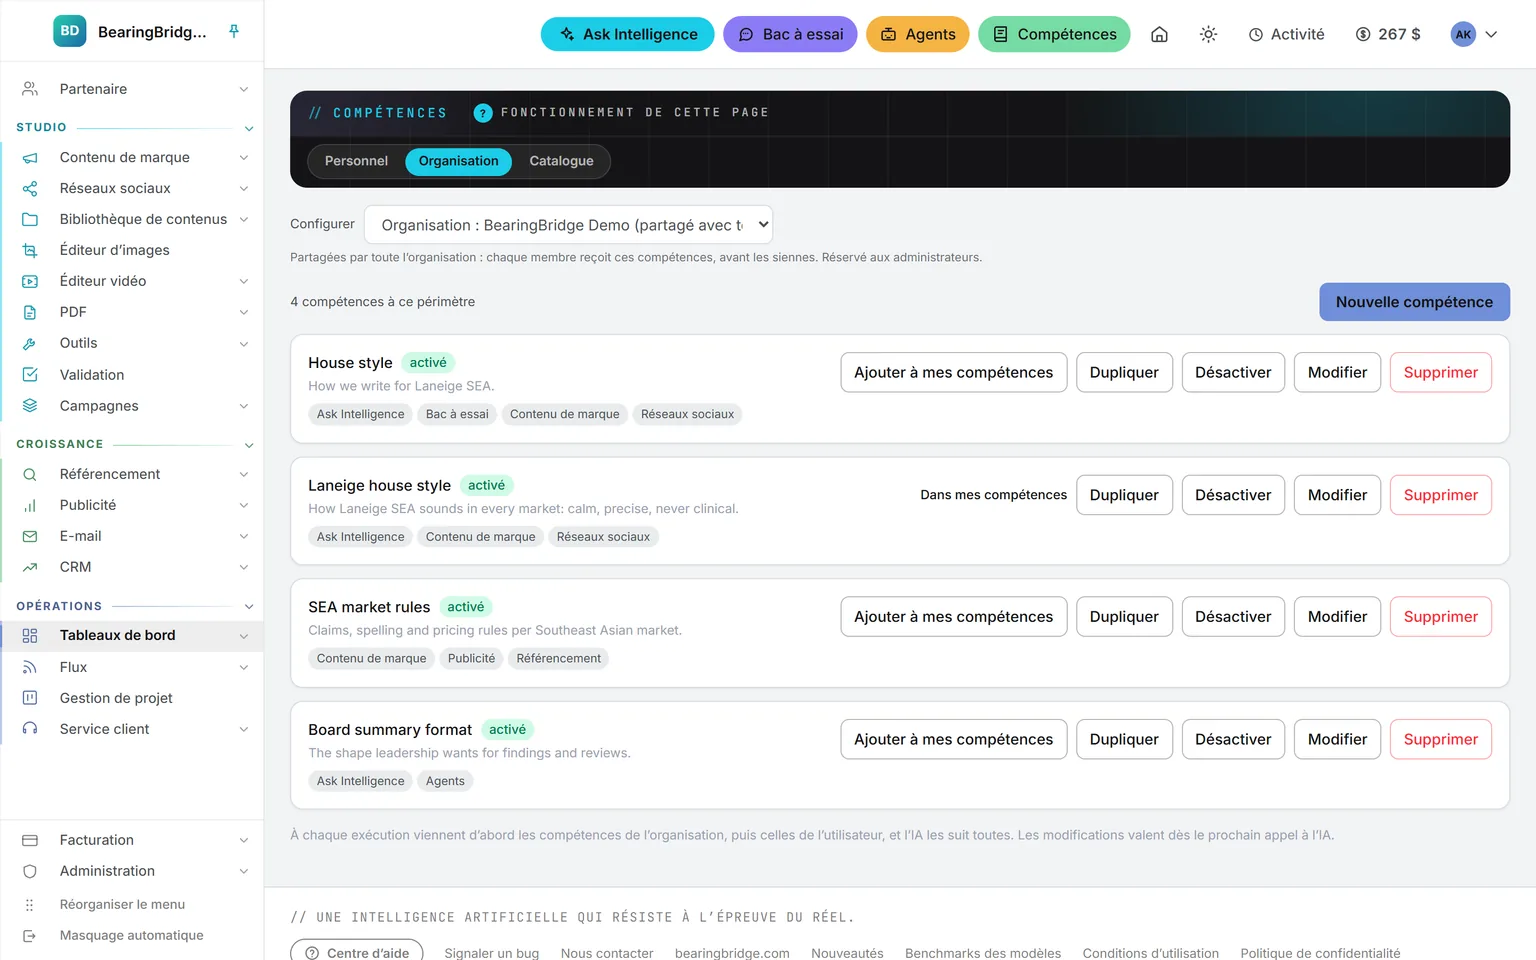
Task: Open the Centre d'aide link
Action: tap(357, 953)
